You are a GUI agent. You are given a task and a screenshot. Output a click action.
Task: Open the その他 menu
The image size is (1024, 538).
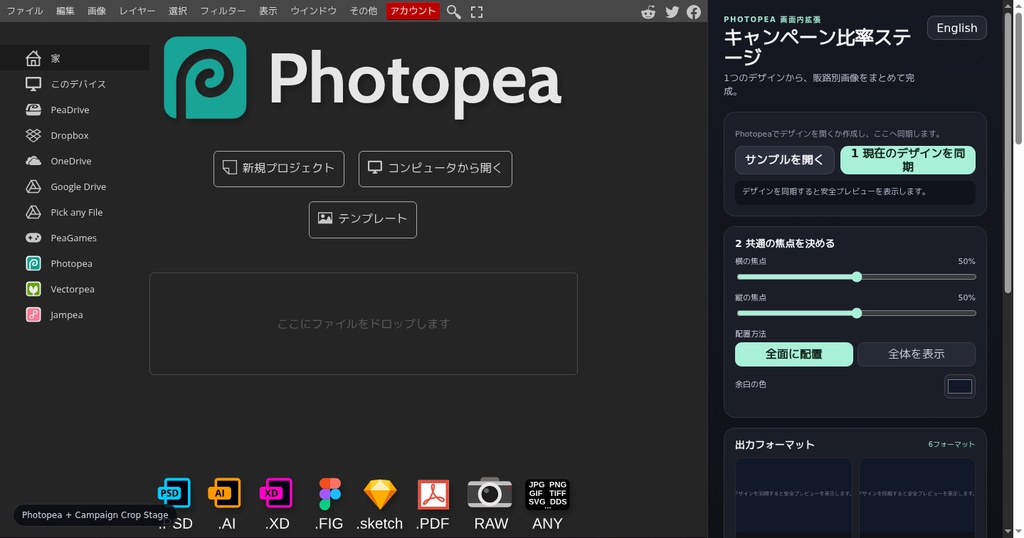[x=363, y=11]
